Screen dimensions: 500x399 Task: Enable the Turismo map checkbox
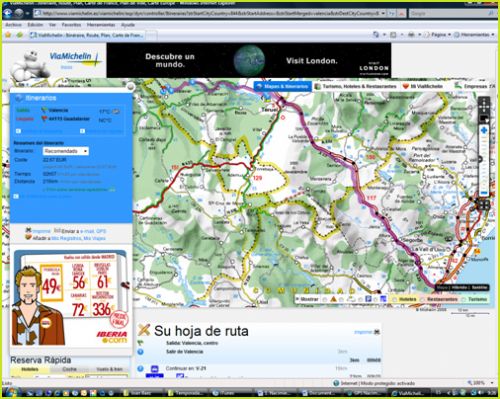464,299
